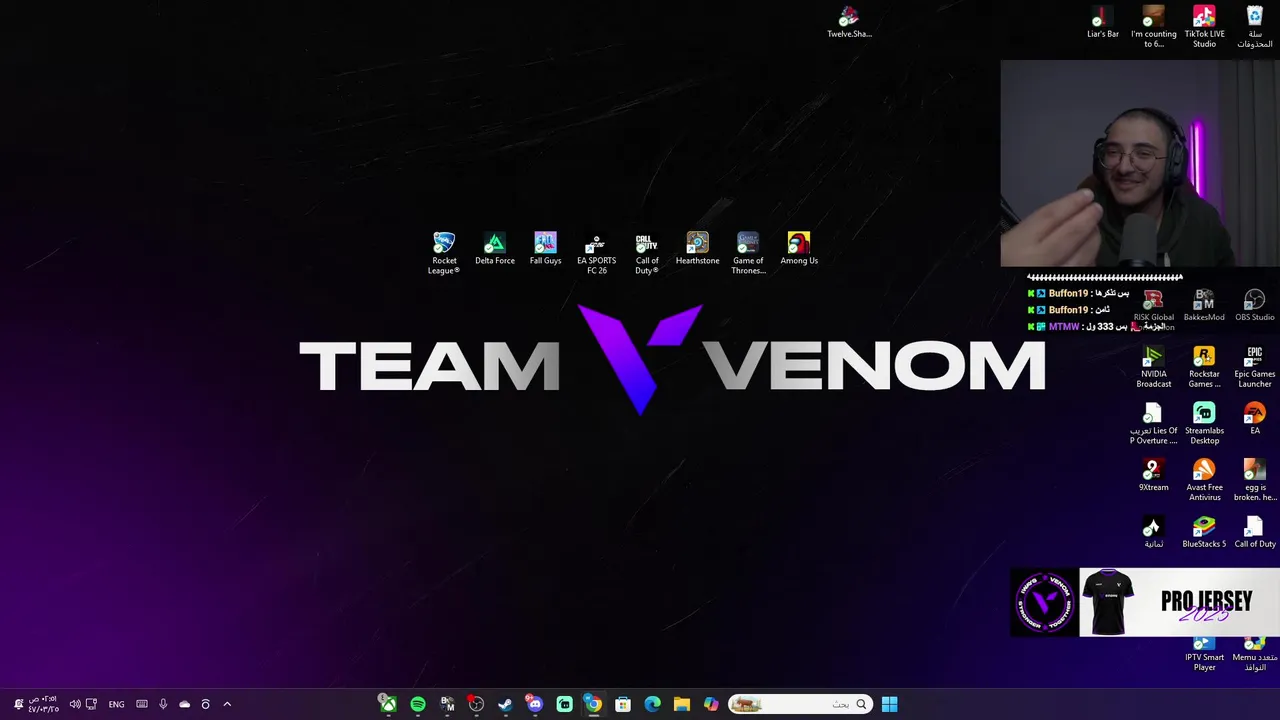Viewport: 1280px width, 720px height.
Task: Launch TikTok LIVE Studio
Action: 1204,26
